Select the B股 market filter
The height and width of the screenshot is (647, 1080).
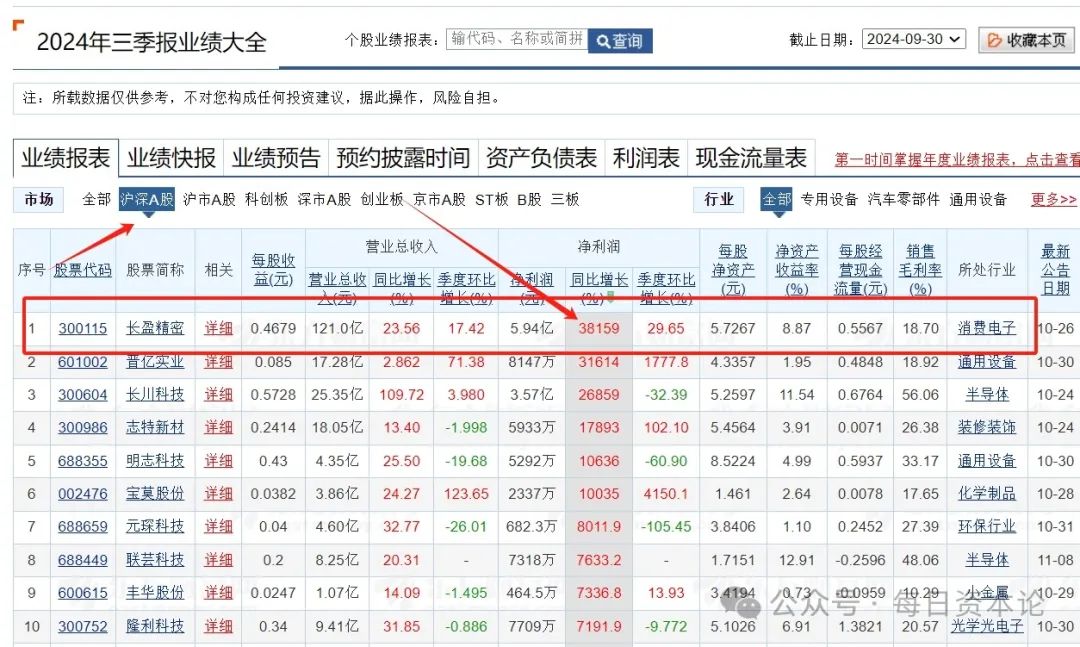529,200
